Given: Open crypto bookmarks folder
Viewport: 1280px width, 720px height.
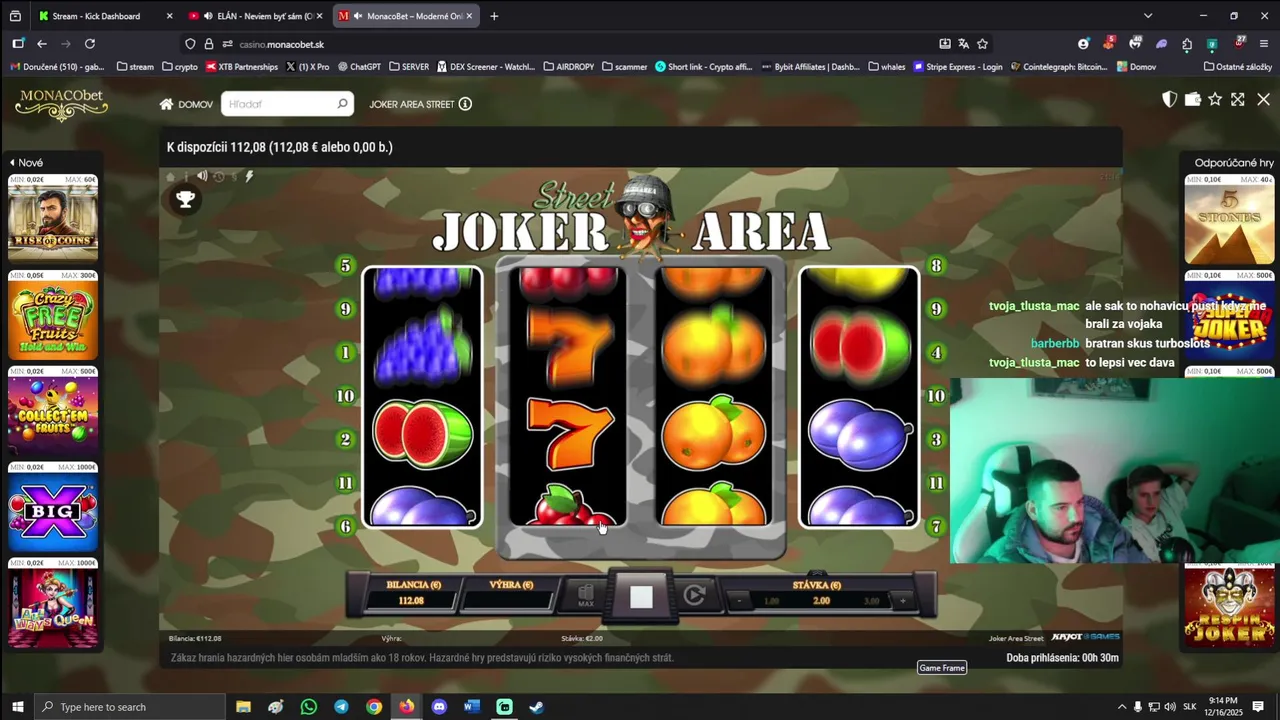Looking at the screenshot, I should coord(179,67).
